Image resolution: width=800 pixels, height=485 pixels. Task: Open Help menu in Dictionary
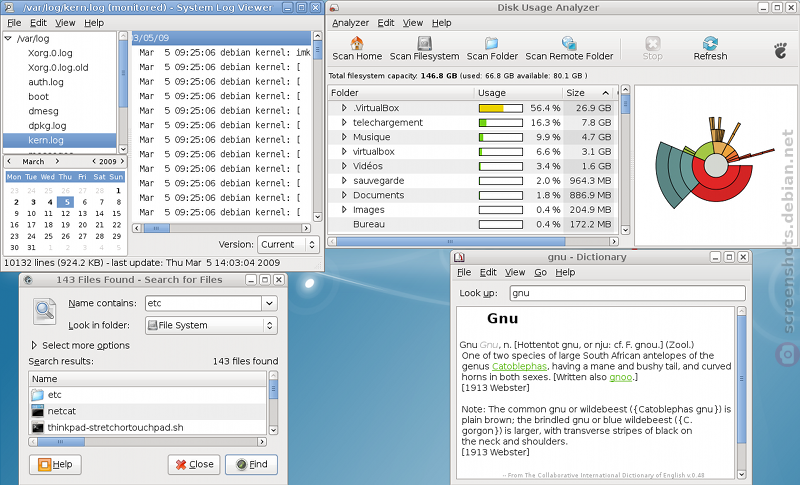coord(565,272)
